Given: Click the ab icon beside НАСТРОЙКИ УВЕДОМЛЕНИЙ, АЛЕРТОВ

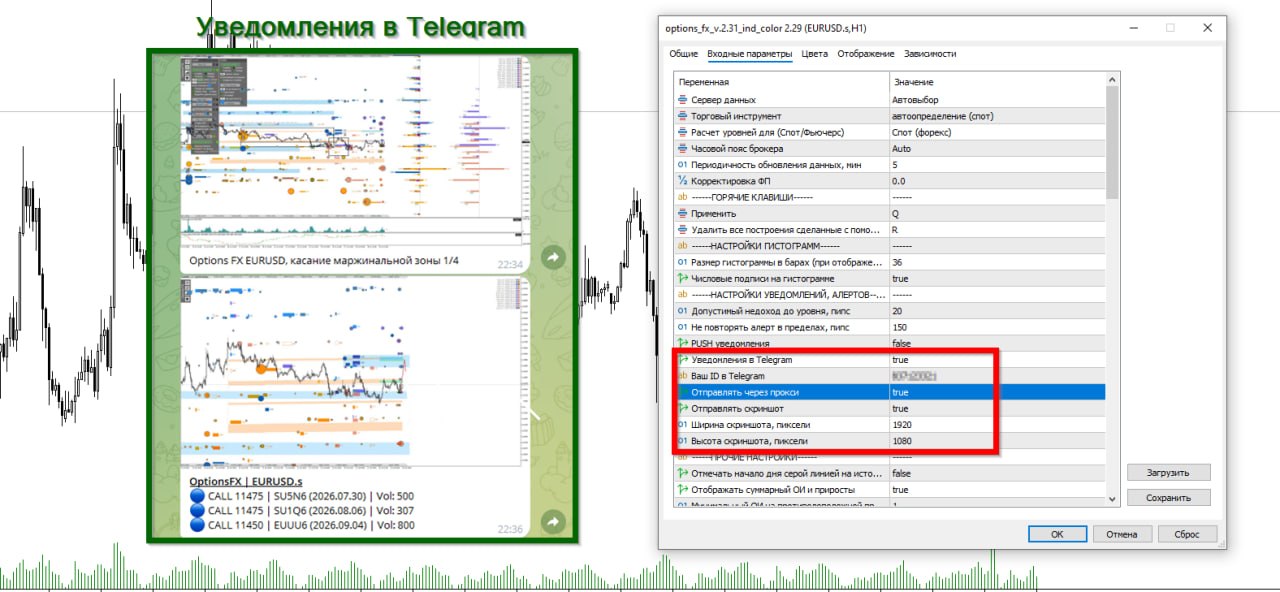Looking at the screenshot, I should tap(683, 295).
